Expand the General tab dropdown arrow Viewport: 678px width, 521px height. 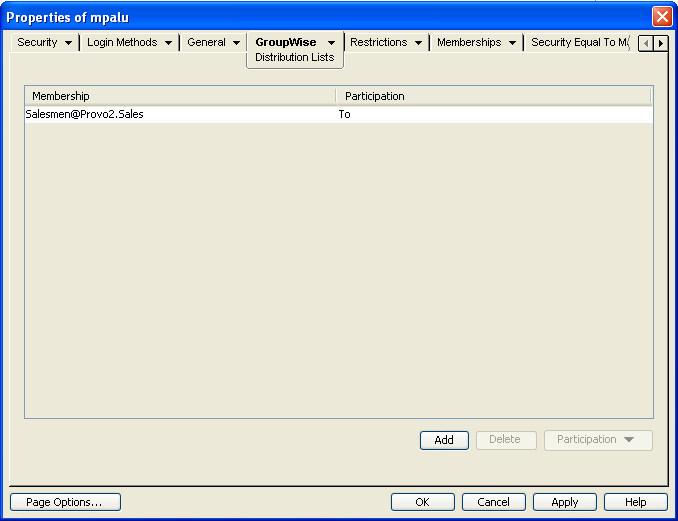236,43
